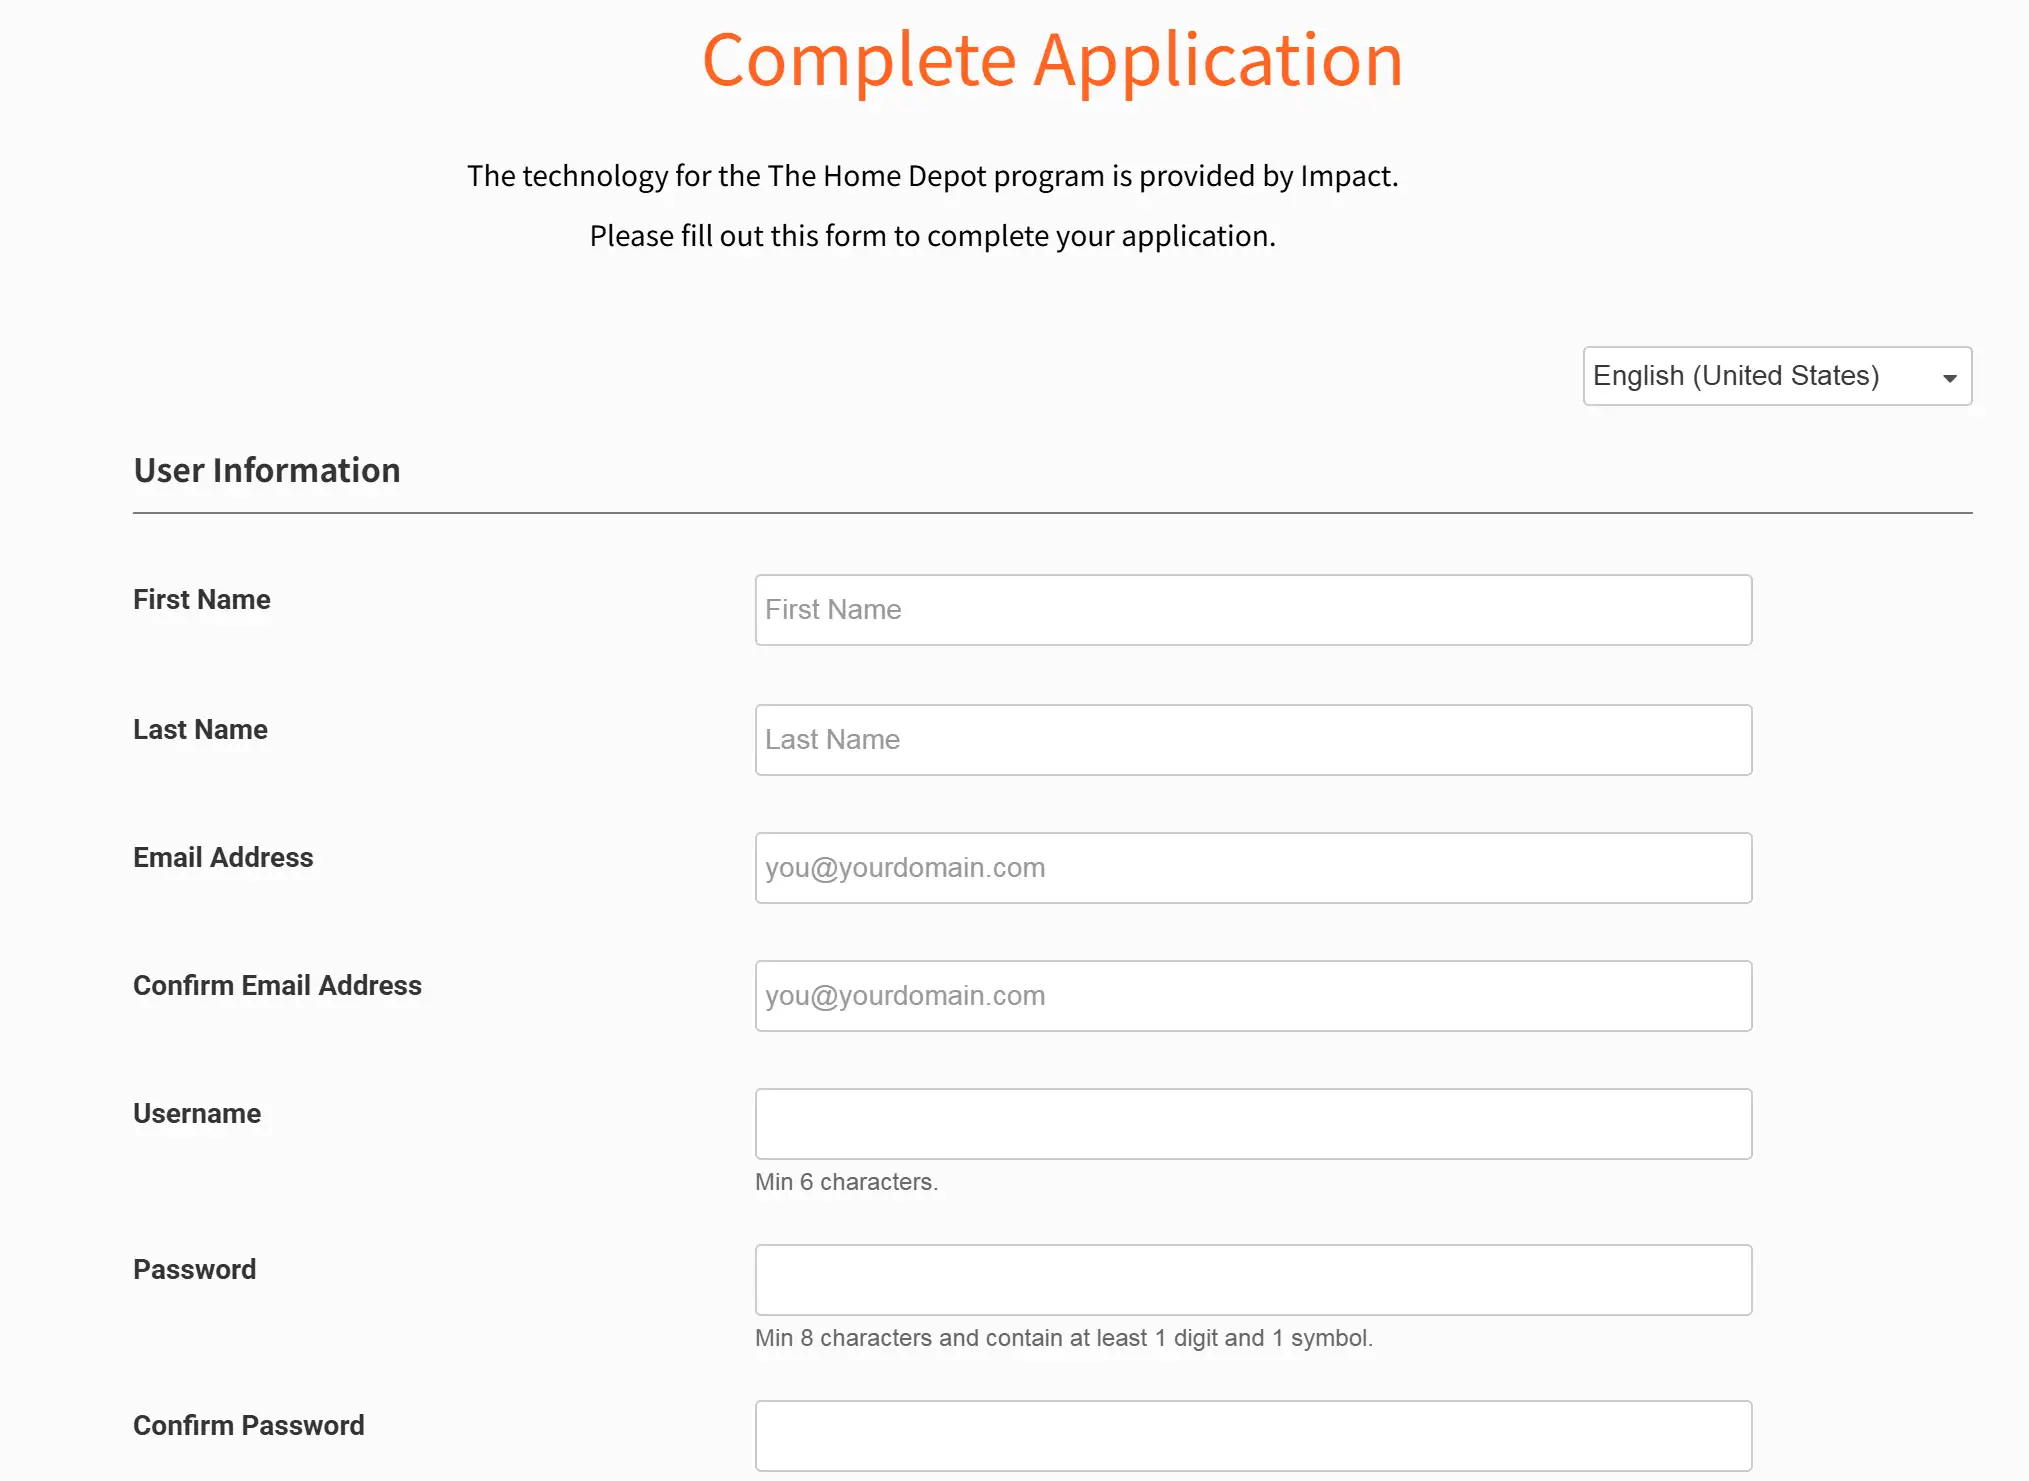Viewport: 2029px width, 1481px height.
Task: Click into the First Name input field
Action: tap(1253, 610)
